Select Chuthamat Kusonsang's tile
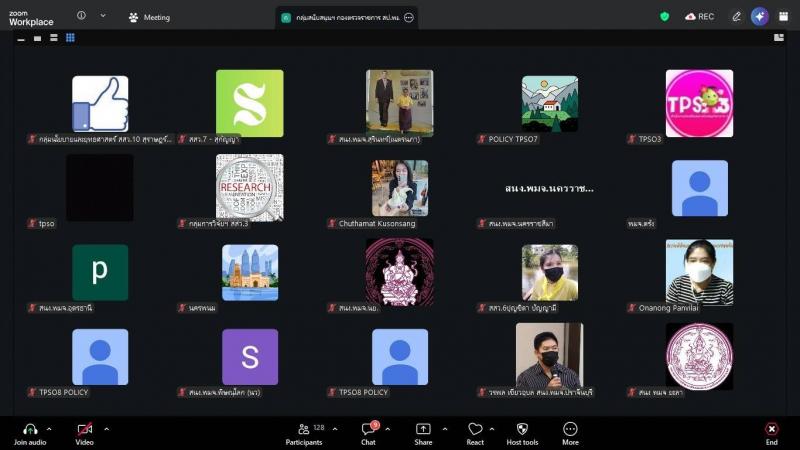 point(400,188)
